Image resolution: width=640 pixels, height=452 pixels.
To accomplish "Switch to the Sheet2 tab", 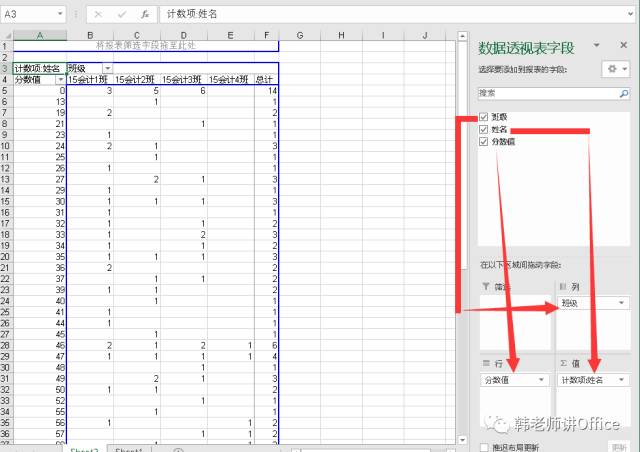I will (x=85, y=449).
